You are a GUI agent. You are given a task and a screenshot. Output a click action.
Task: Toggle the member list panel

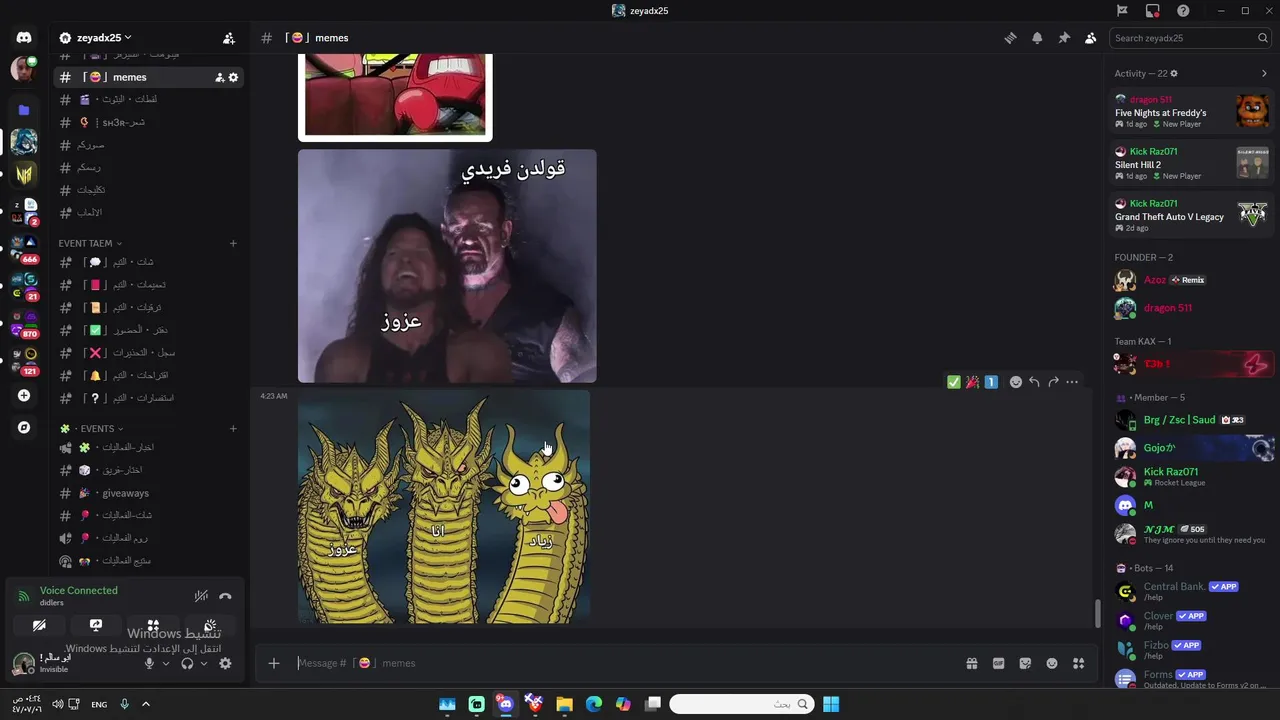tap(1090, 38)
